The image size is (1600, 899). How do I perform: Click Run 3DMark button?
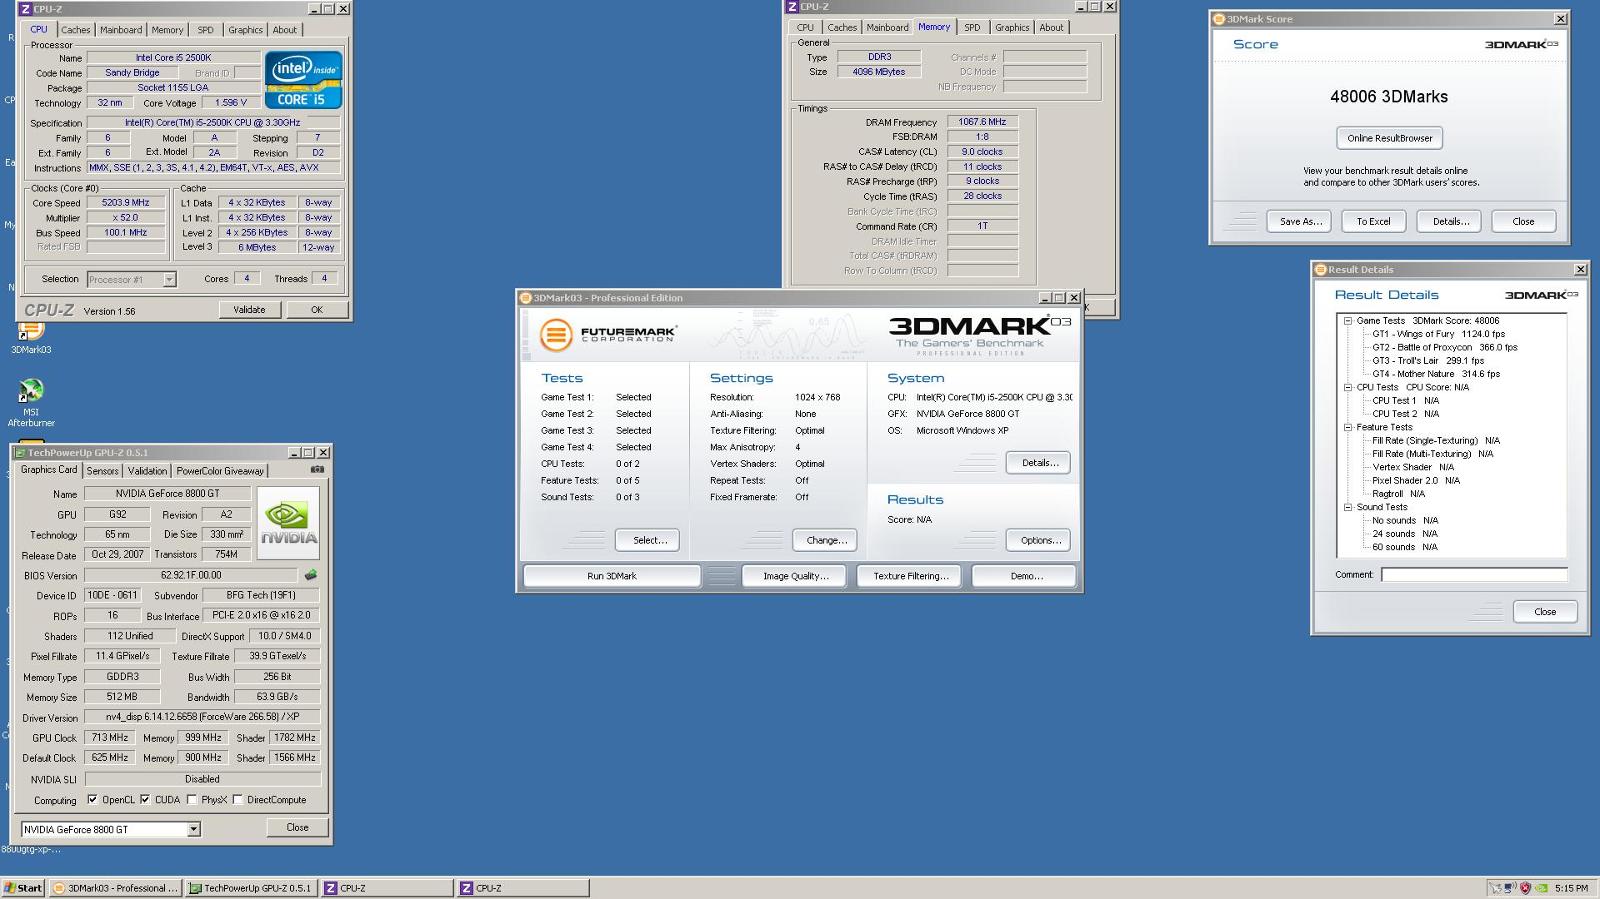coord(611,576)
